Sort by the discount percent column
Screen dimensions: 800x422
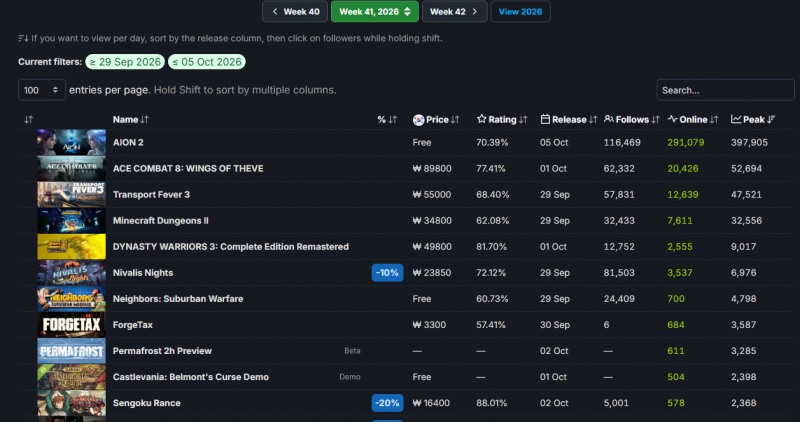coord(387,119)
